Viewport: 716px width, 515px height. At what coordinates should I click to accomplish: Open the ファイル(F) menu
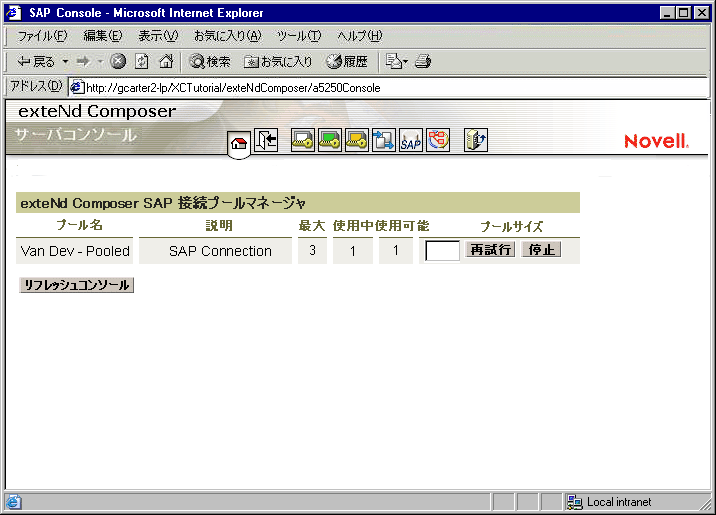pyautogui.click(x=42, y=36)
